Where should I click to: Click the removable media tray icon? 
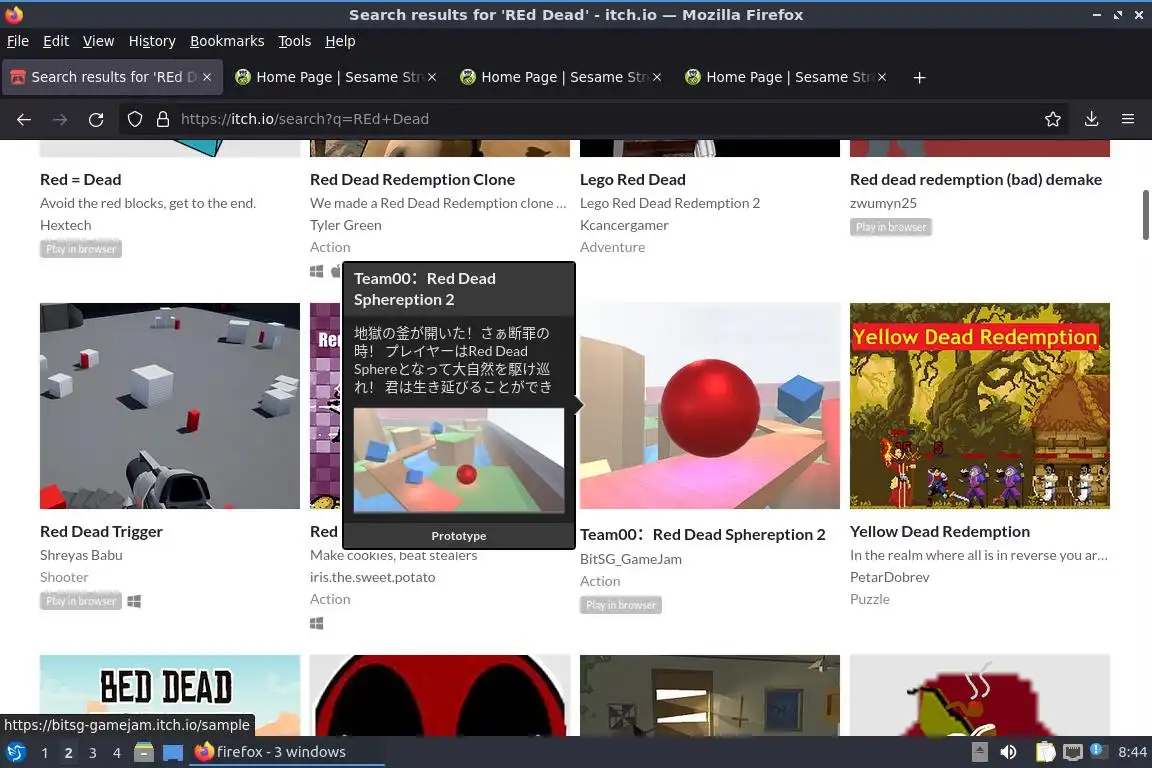point(979,752)
